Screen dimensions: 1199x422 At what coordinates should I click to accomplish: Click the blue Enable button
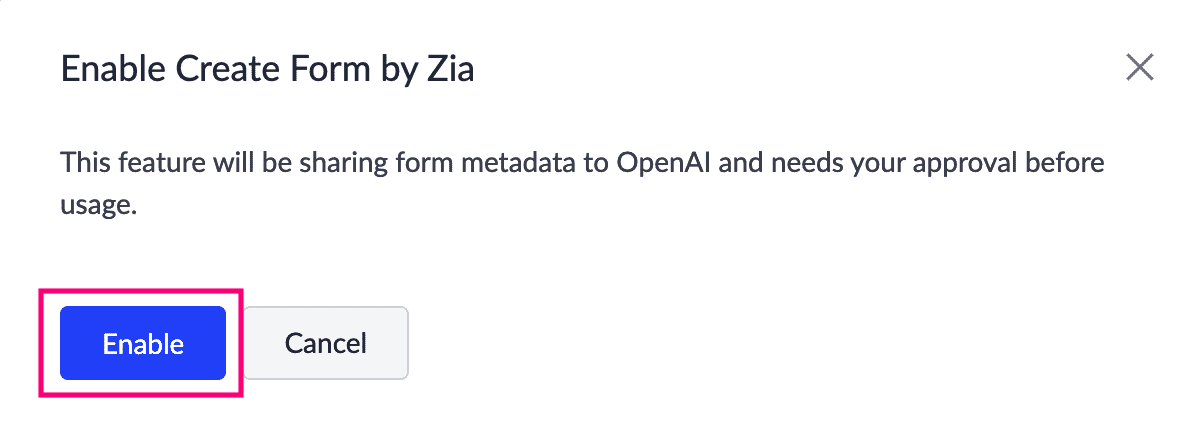pyautogui.click(x=143, y=343)
